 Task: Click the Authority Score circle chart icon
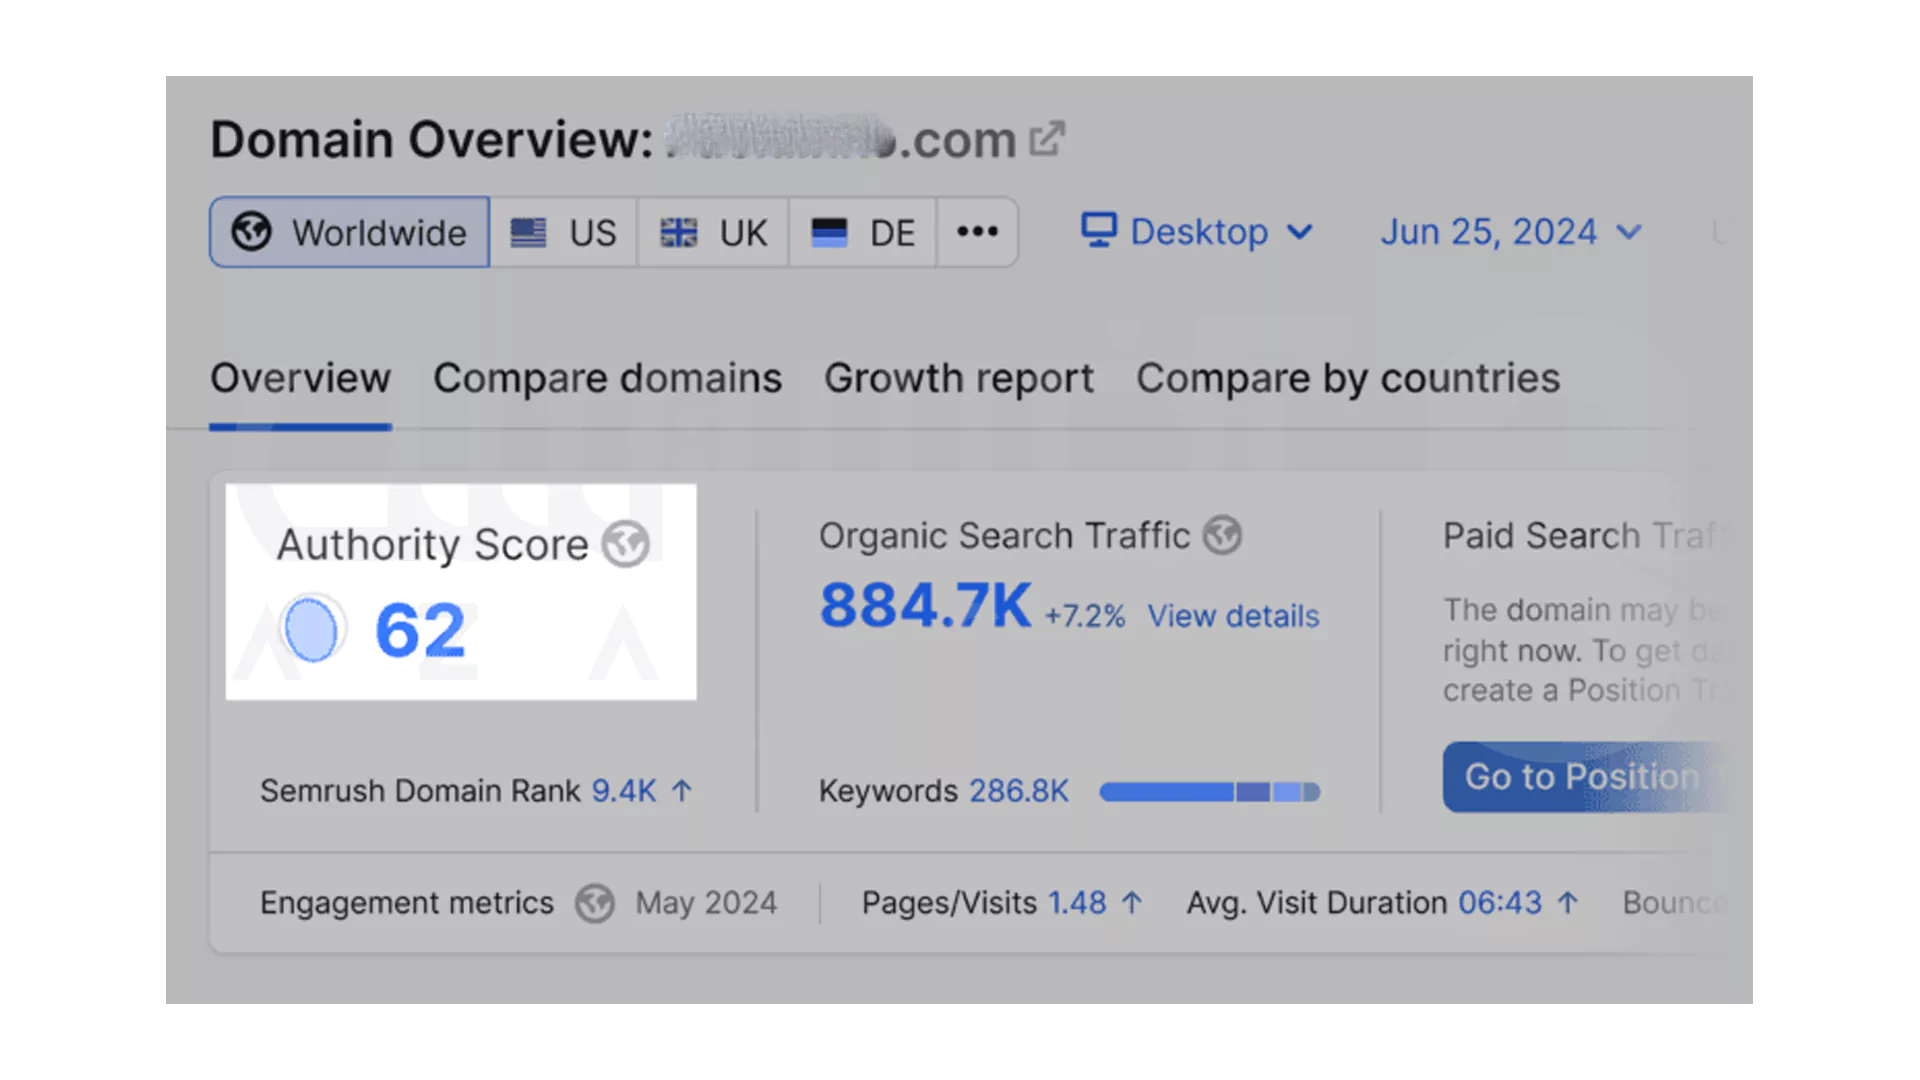click(x=311, y=629)
